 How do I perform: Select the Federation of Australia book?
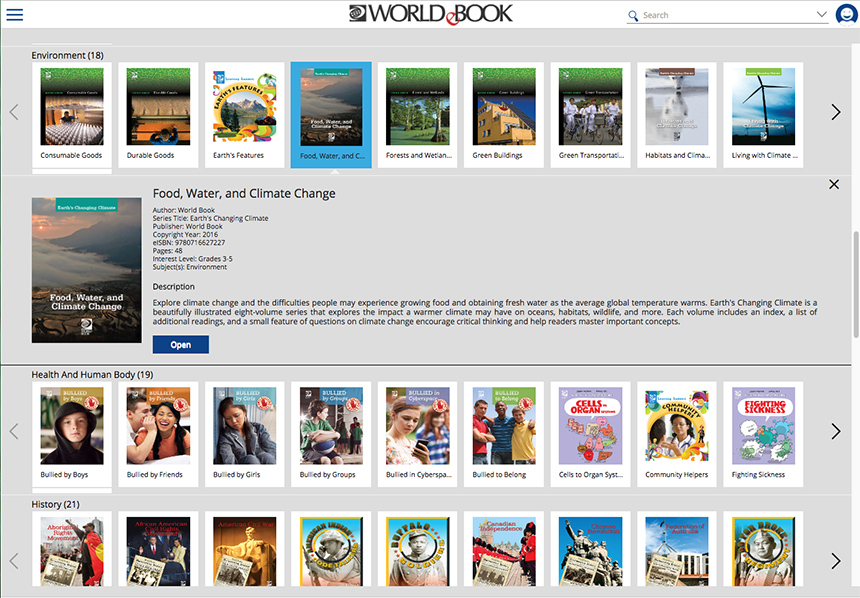677,551
